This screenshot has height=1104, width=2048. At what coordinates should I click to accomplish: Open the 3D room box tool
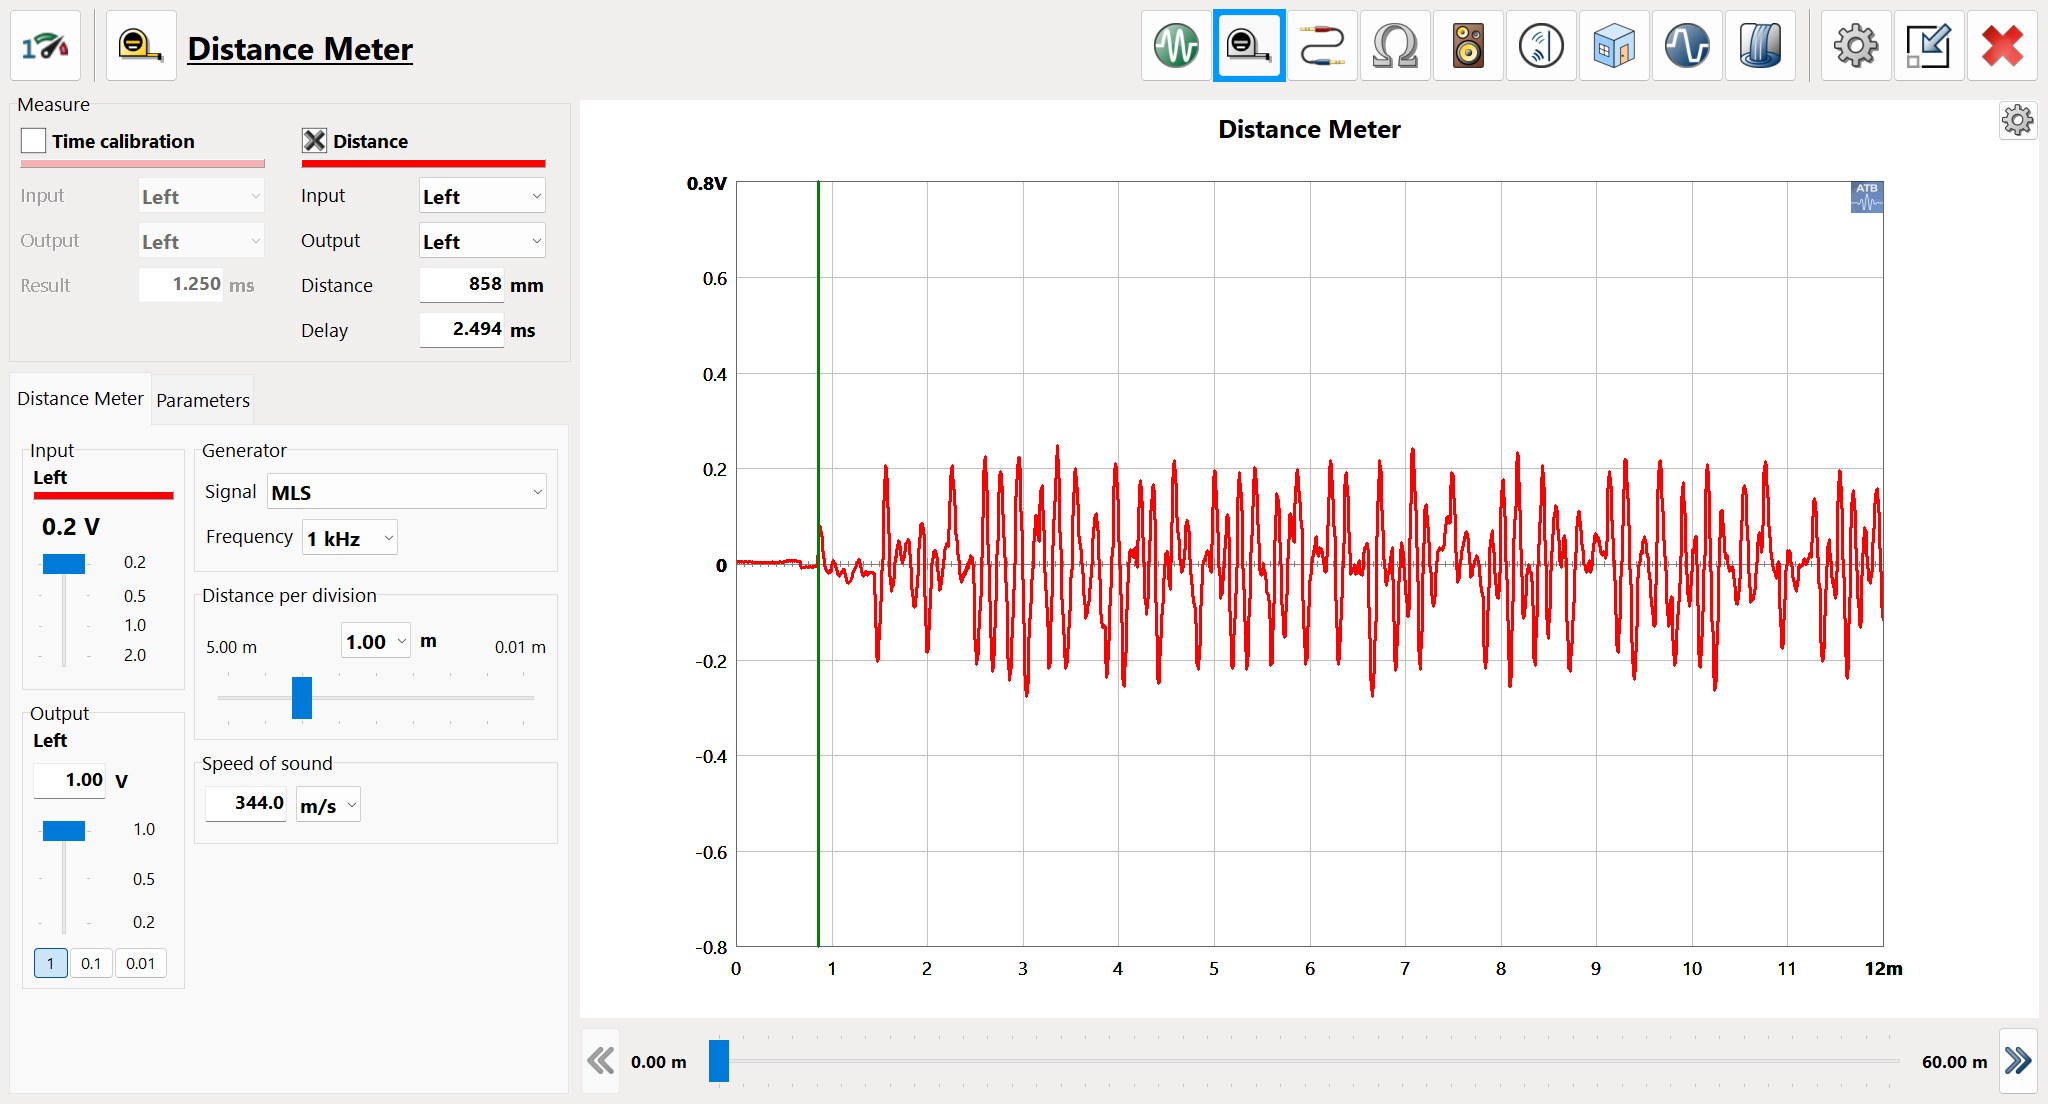1614,46
